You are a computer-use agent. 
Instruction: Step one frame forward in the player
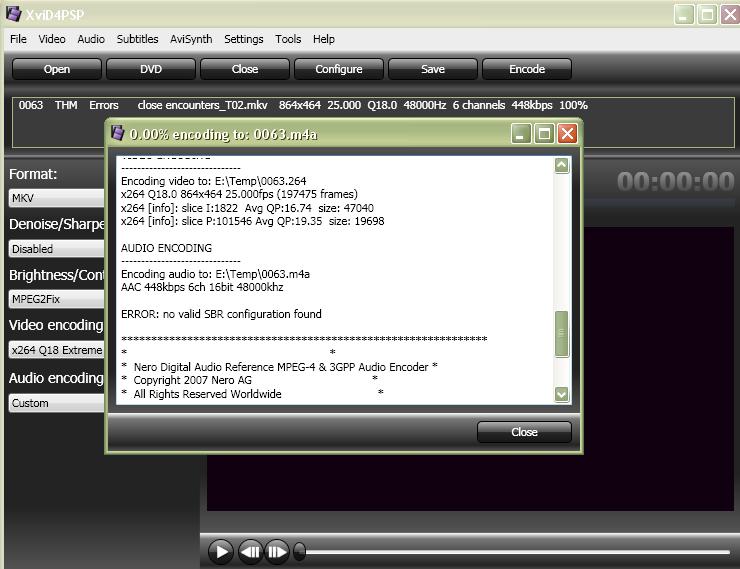[277, 552]
